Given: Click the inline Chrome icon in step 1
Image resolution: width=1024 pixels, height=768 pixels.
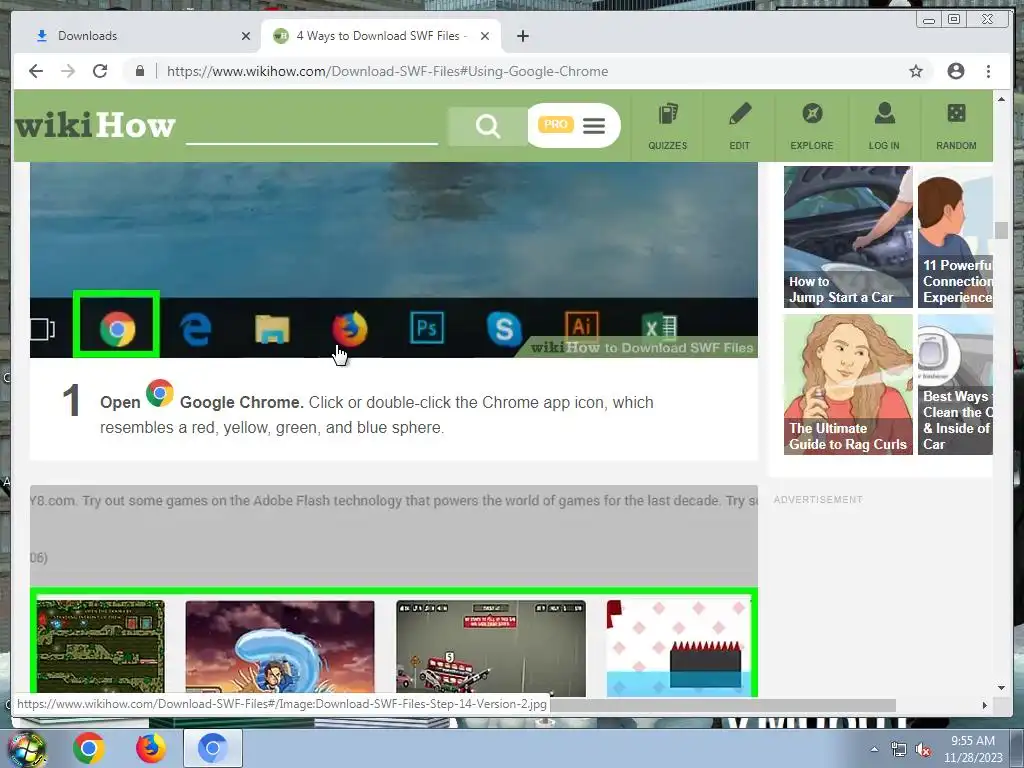Looking at the screenshot, I should click(x=159, y=393).
